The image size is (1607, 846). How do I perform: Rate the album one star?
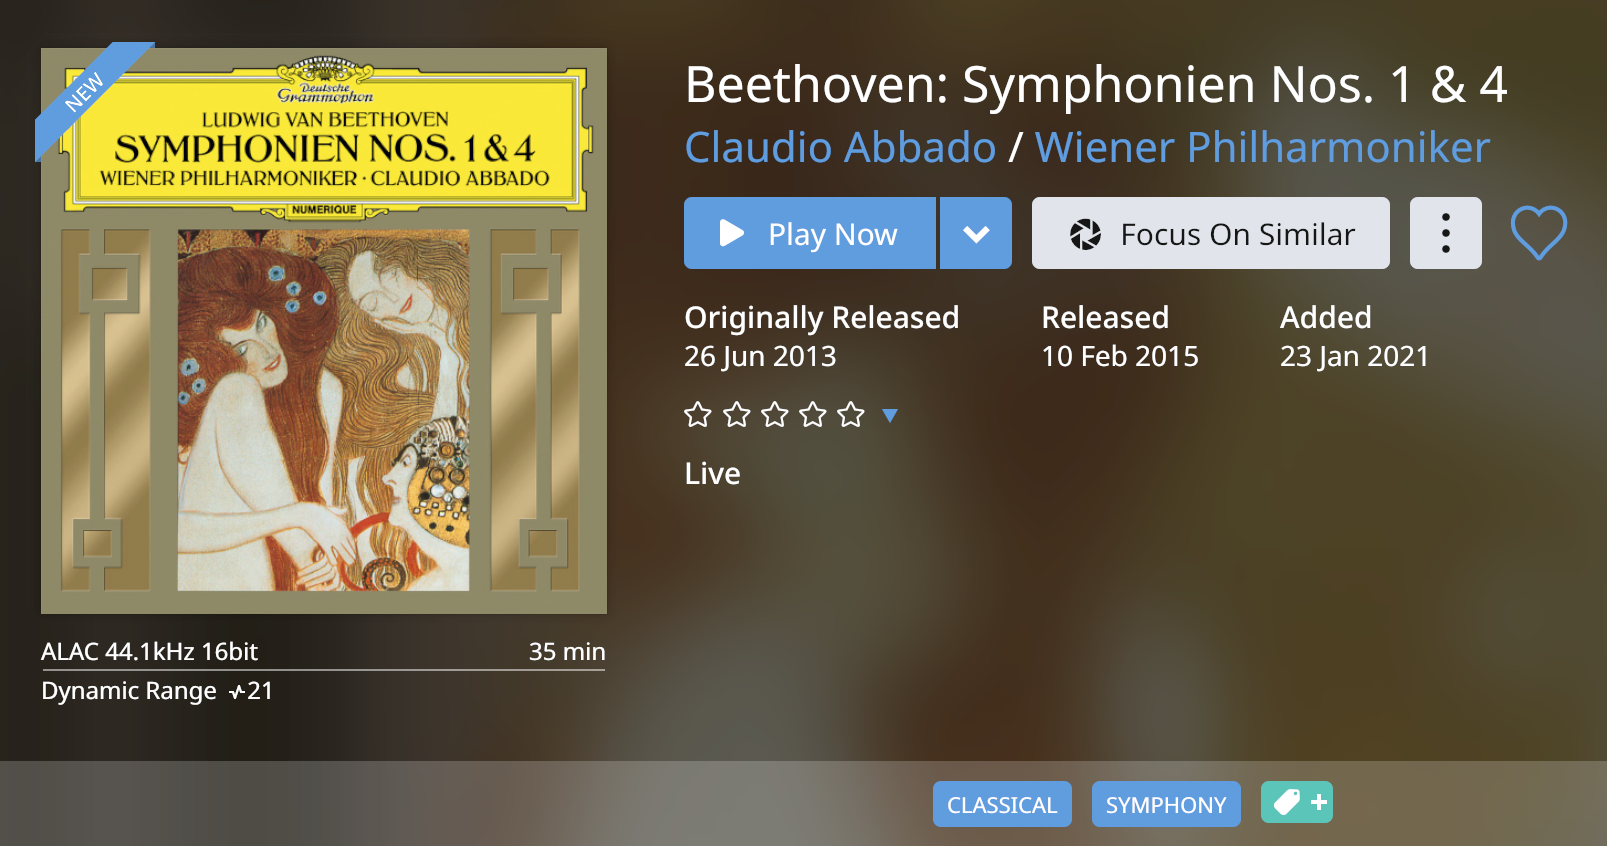pos(698,414)
